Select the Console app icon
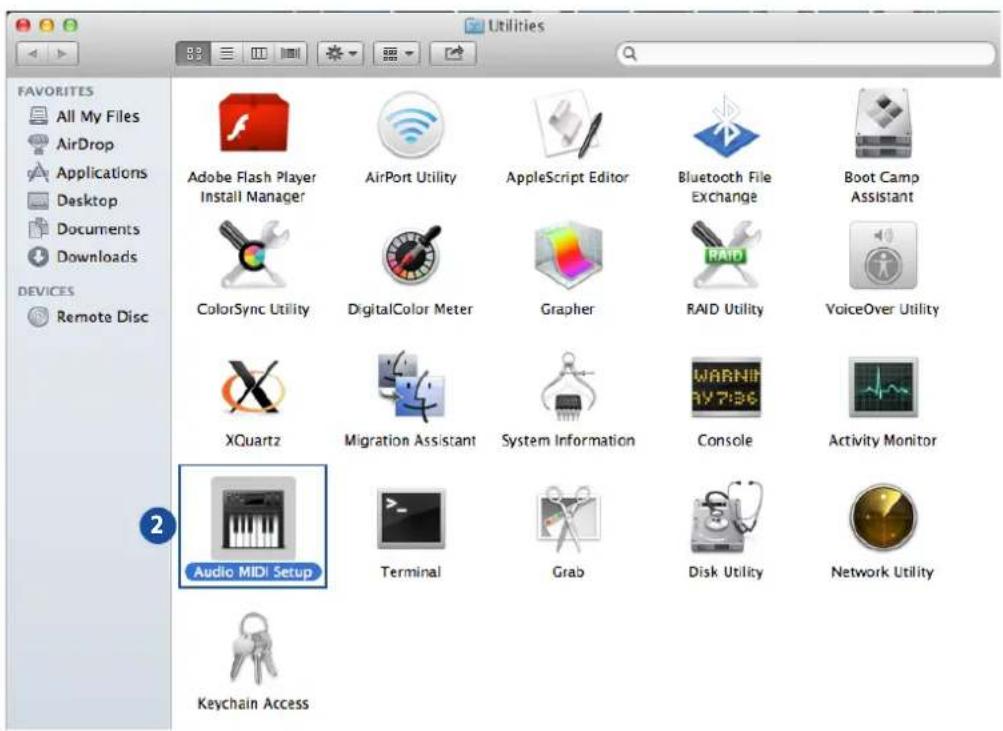The height and width of the screenshot is (731, 1003). [x=725, y=387]
